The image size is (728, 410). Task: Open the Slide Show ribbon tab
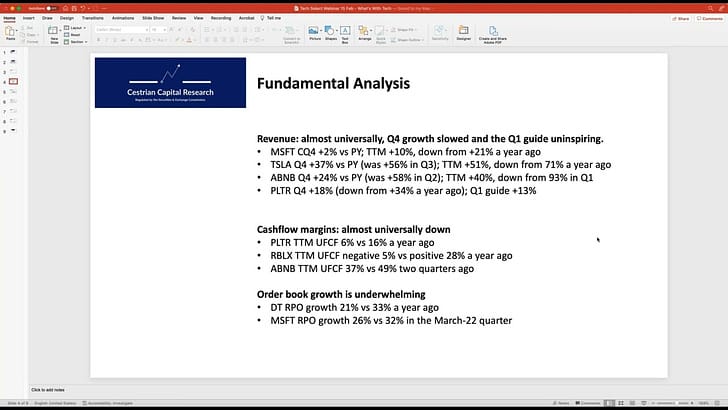(x=153, y=18)
